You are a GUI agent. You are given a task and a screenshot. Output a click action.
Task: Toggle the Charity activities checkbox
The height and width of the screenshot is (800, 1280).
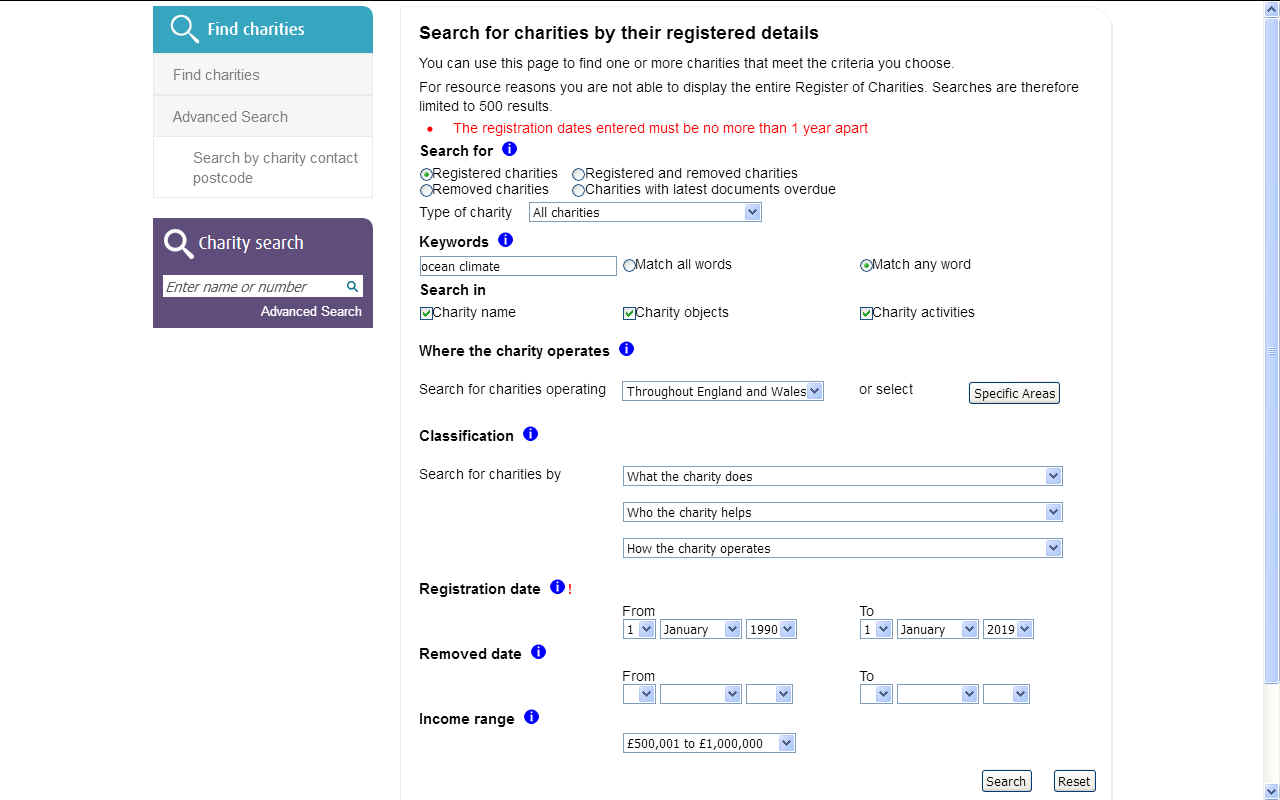[866, 313]
